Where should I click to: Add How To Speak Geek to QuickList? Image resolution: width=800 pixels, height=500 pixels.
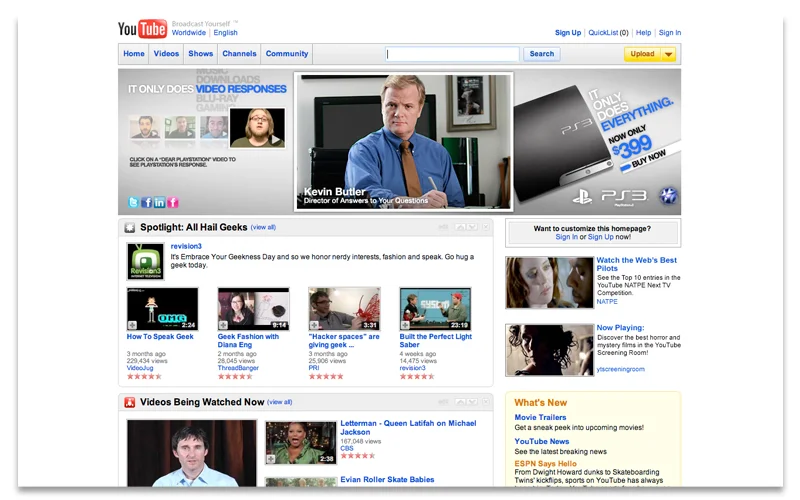(132, 325)
